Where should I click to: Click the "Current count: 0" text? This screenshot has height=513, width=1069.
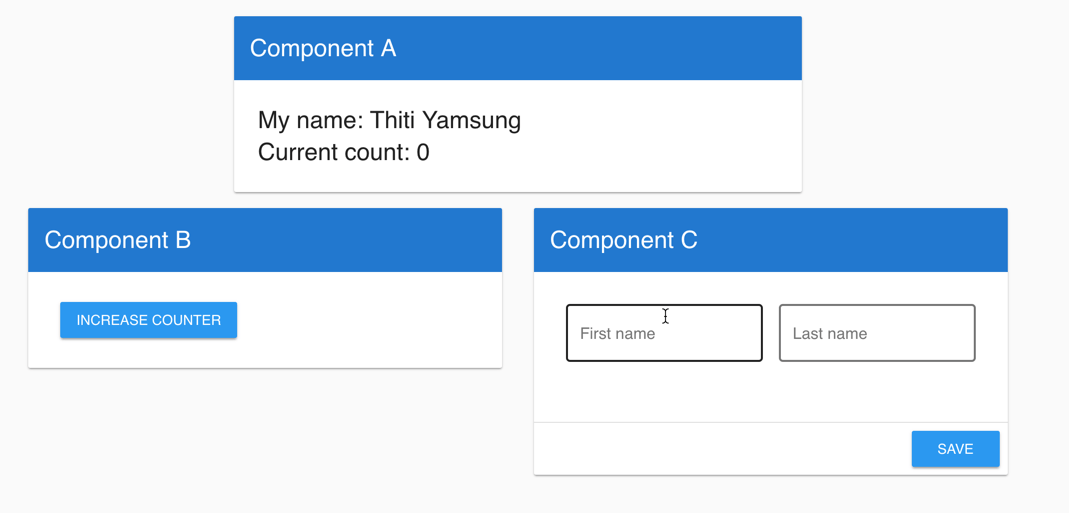343,152
